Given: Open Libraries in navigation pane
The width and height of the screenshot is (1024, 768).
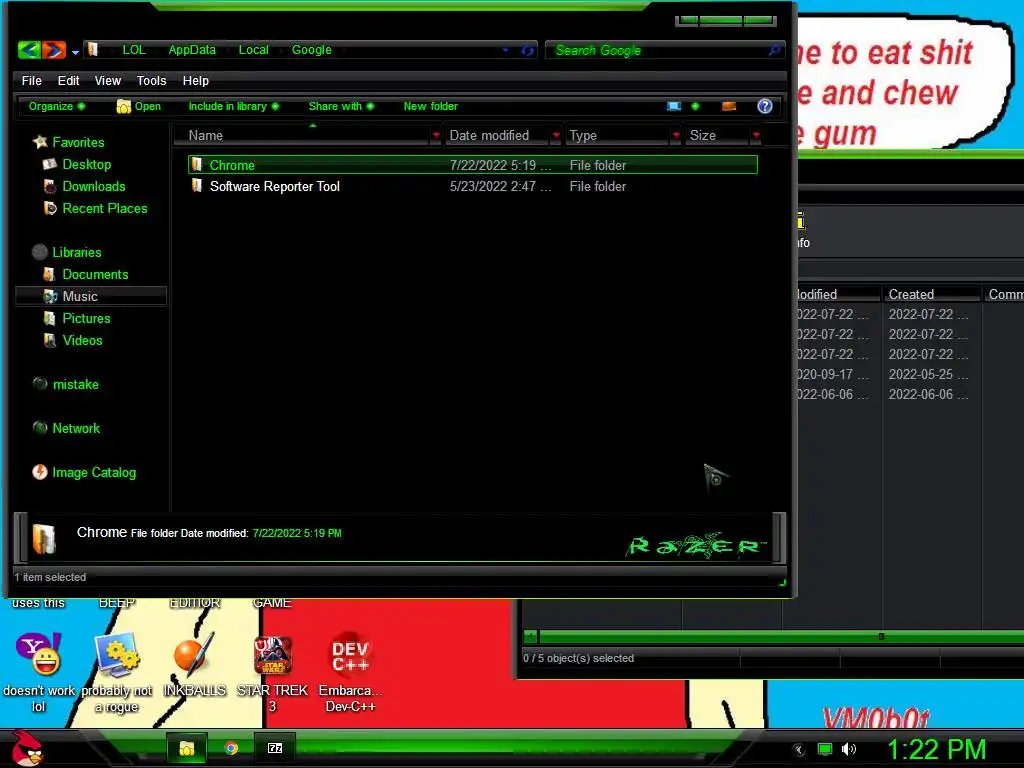Looking at the screenshot, I should pos(67,252).
